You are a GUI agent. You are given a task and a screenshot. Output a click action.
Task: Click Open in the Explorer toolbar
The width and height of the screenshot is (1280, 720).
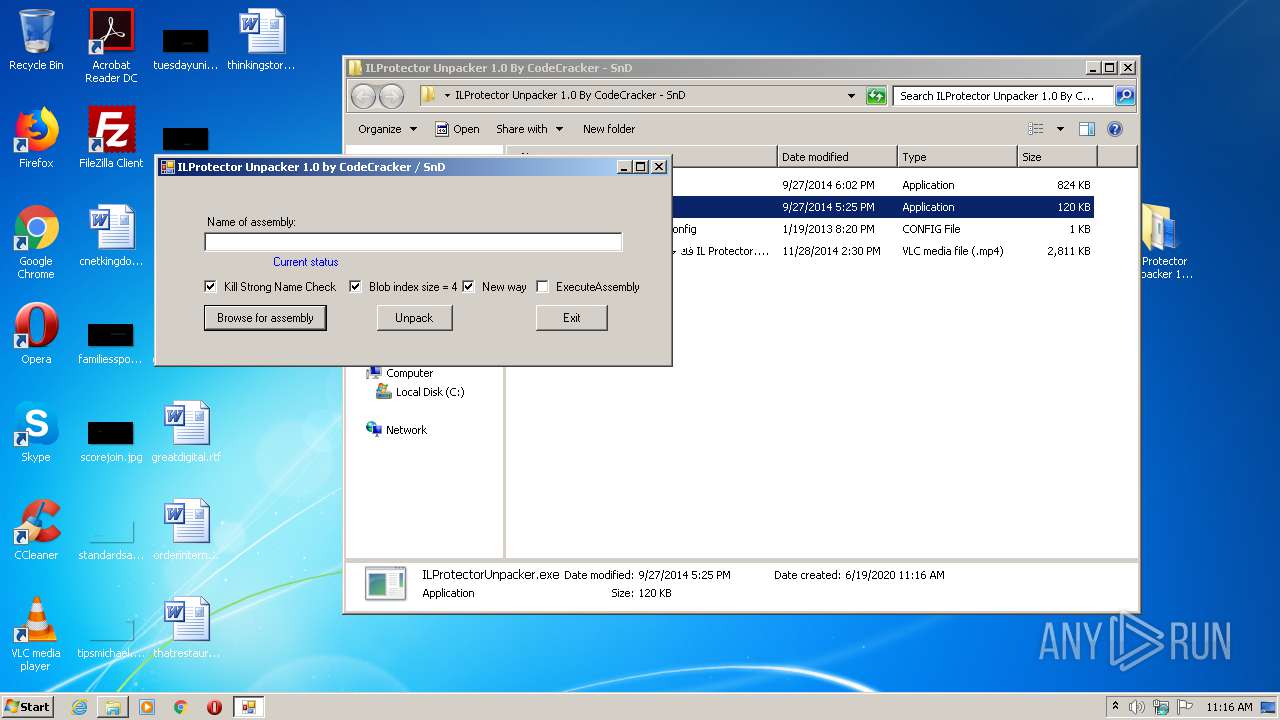click(x=457, y=129)
